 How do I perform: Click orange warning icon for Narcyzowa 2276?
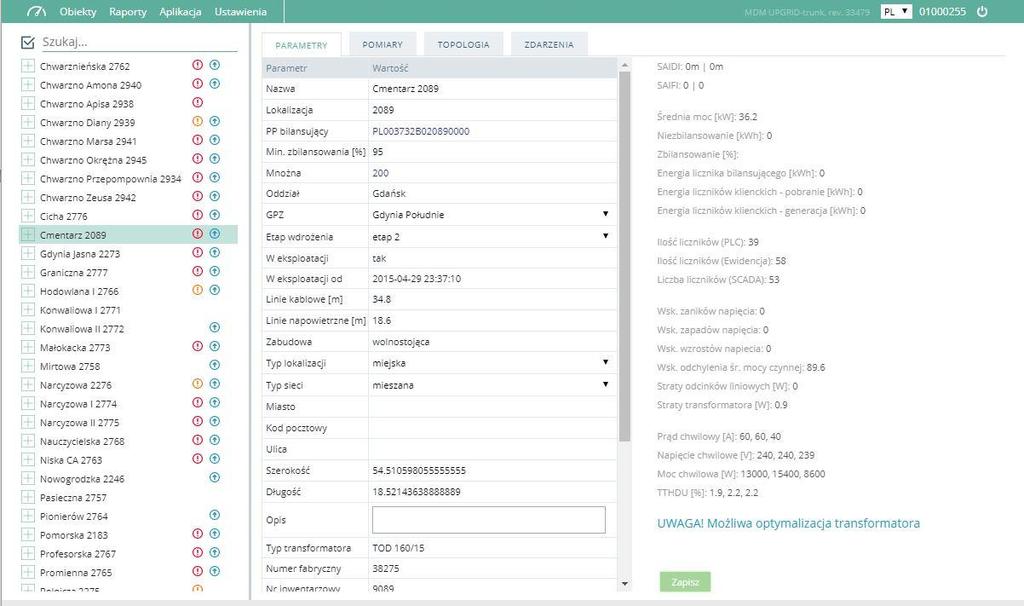click(197, 384)
